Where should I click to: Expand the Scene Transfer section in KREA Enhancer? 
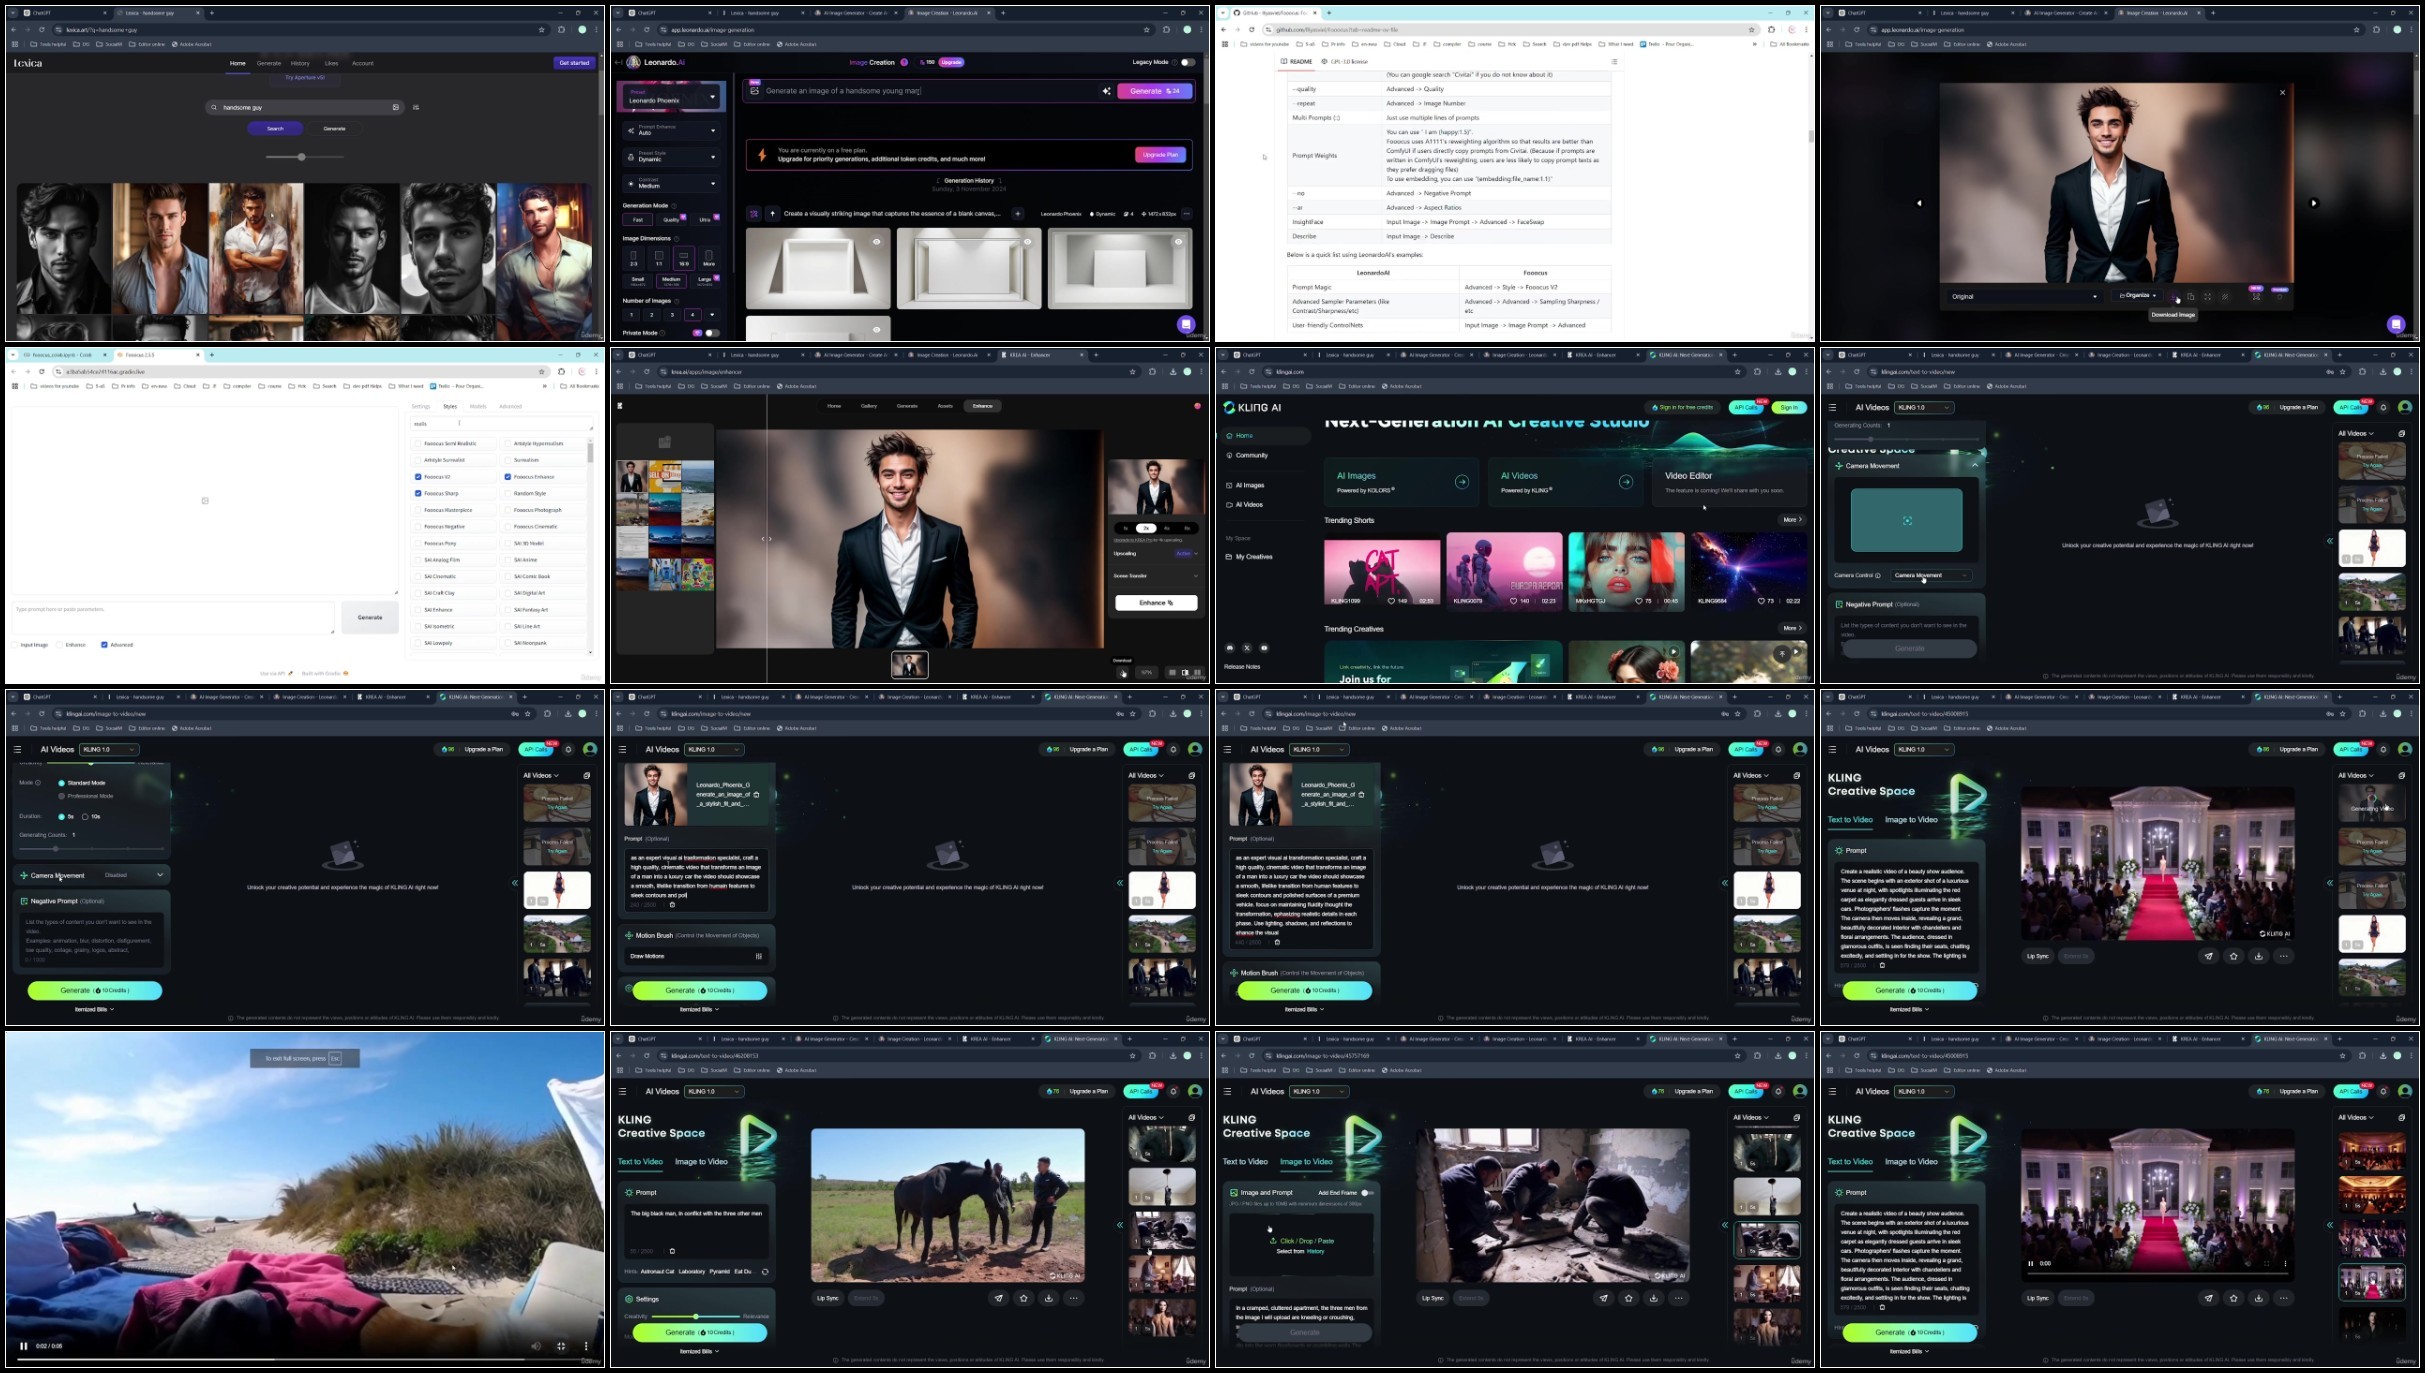[1156, 576]
